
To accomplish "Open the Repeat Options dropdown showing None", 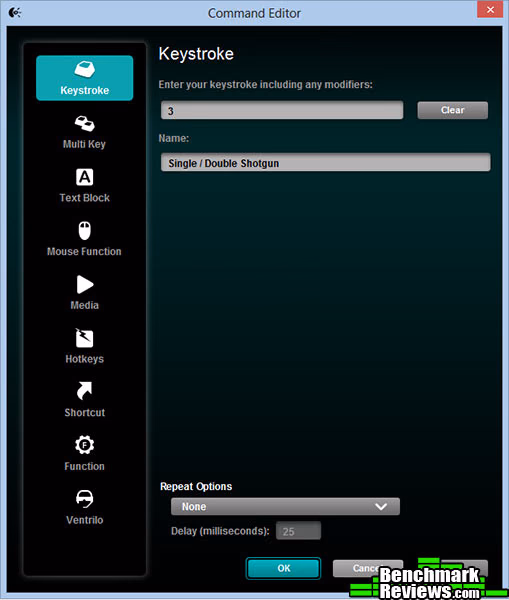I will coord(285,507).
